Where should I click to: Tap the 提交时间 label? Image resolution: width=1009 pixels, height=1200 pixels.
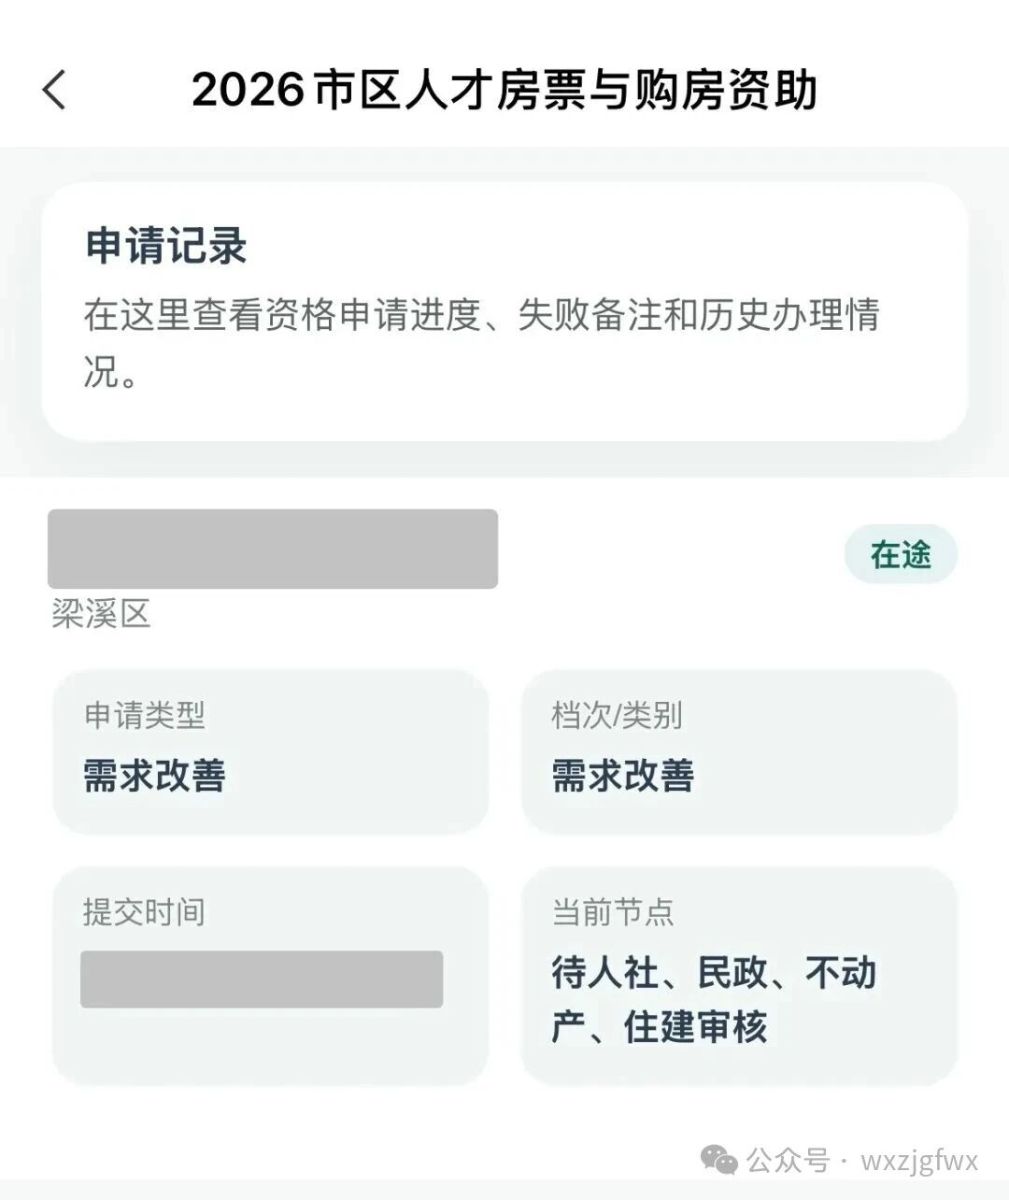[144, 912]
